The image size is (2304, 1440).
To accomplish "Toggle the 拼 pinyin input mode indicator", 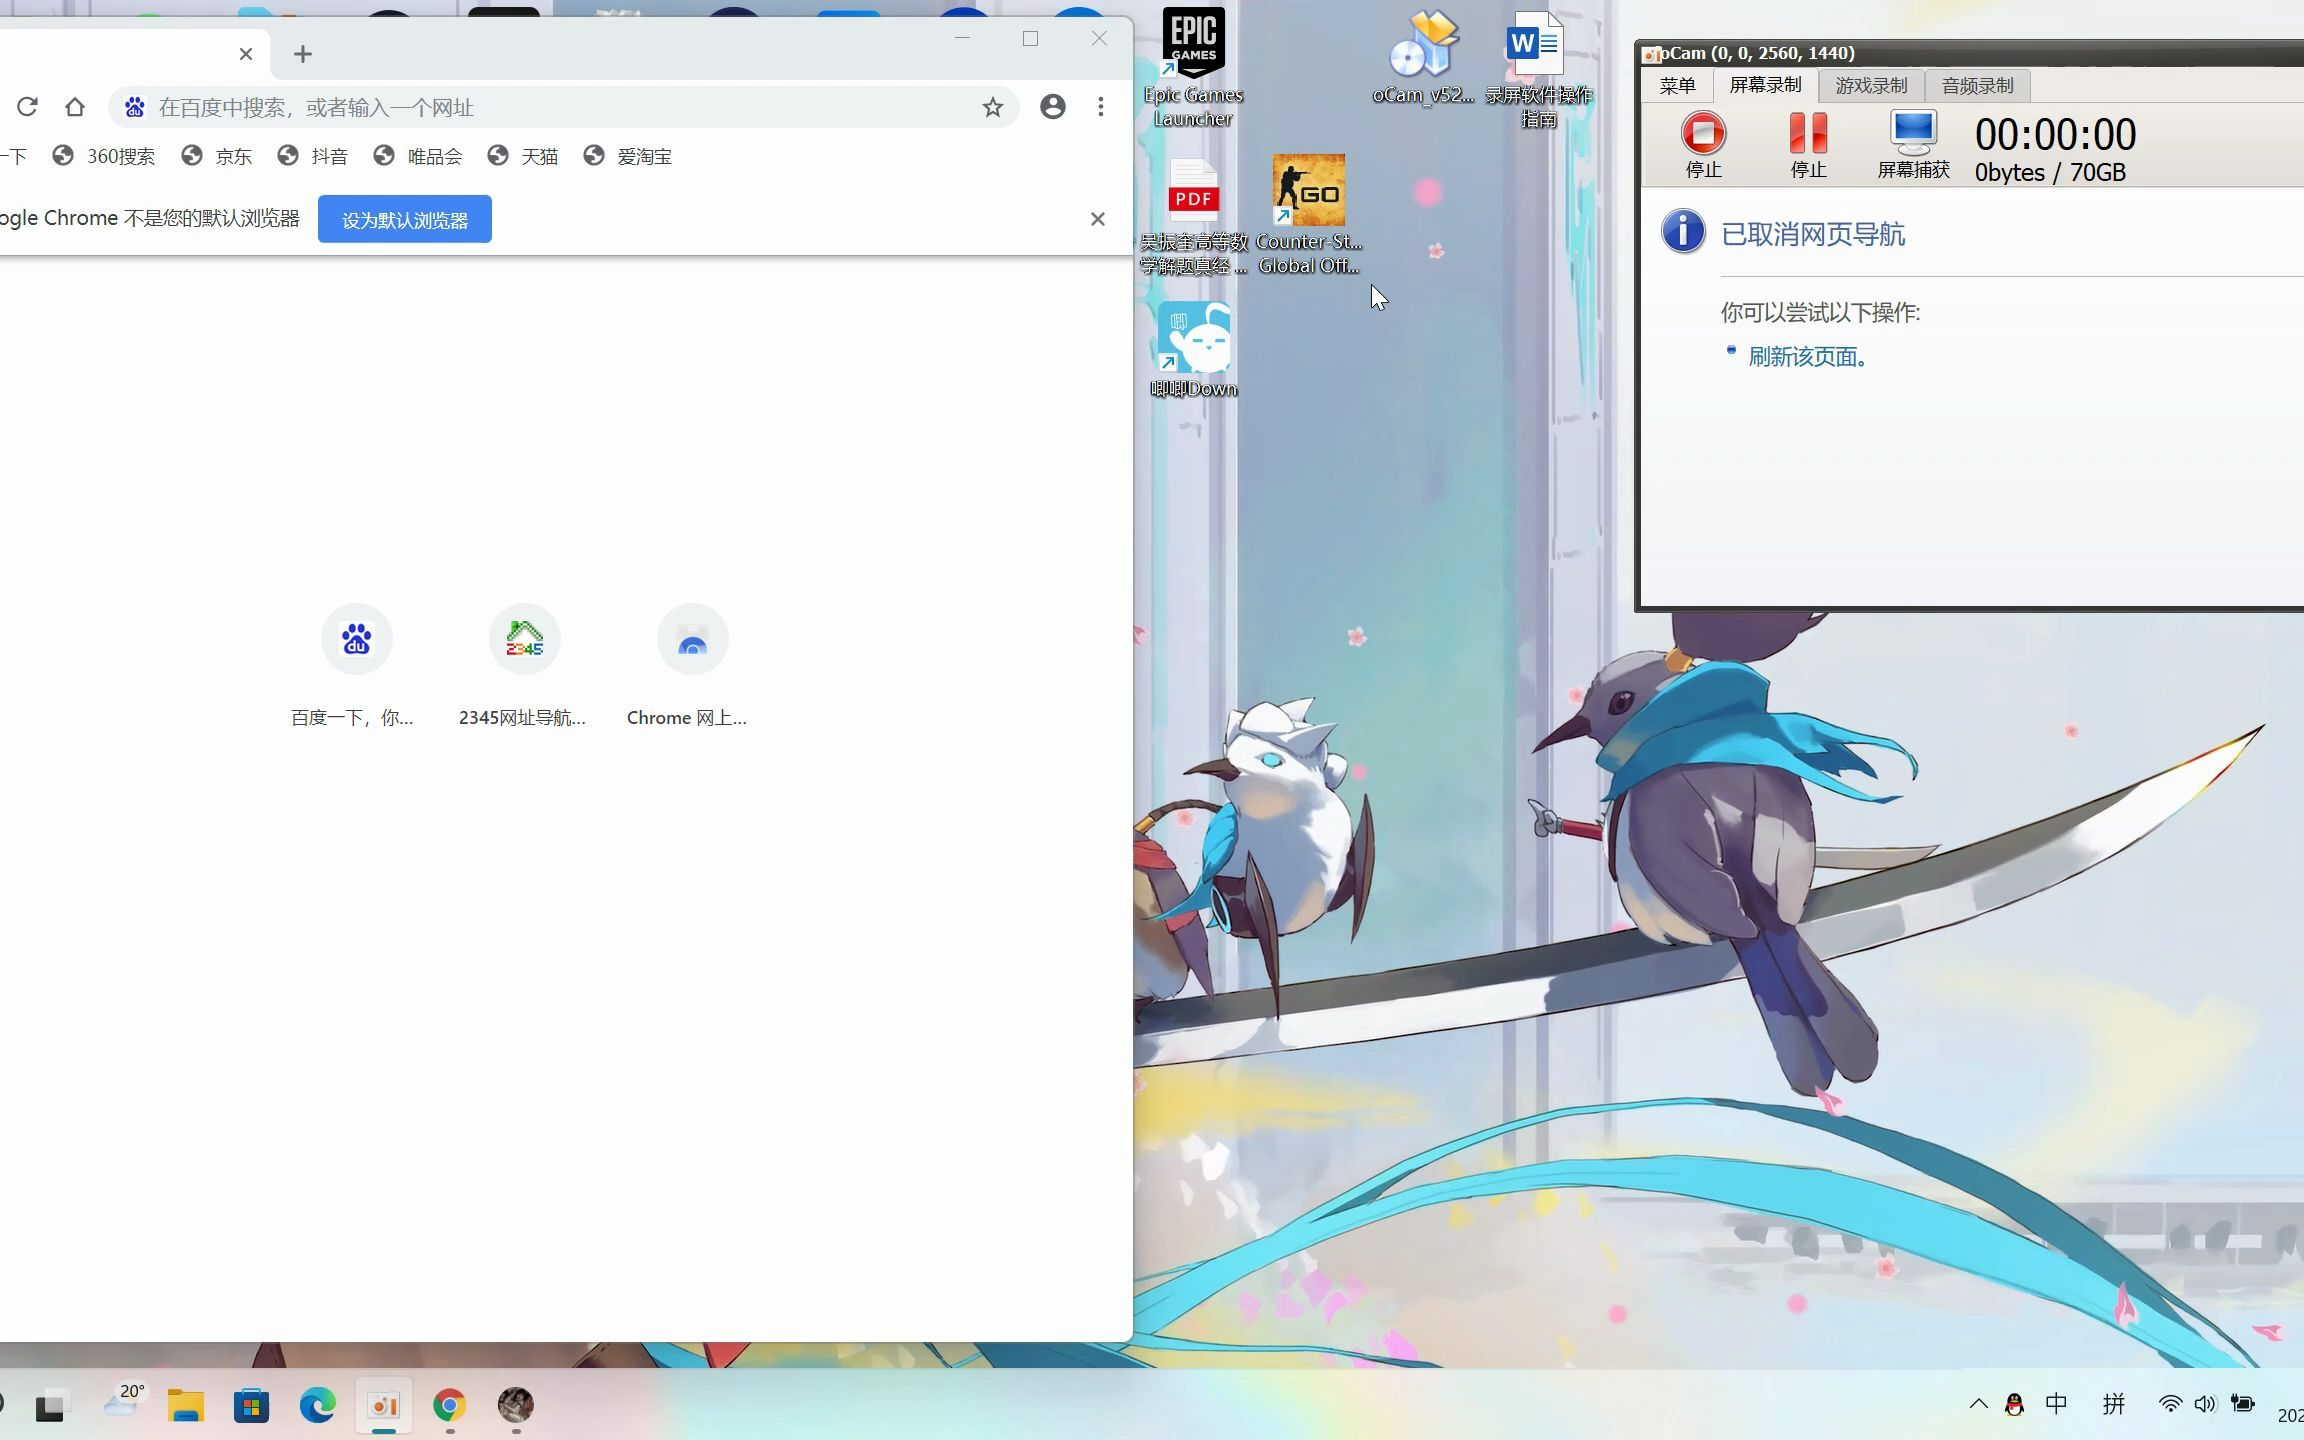I will 2113,1404.
